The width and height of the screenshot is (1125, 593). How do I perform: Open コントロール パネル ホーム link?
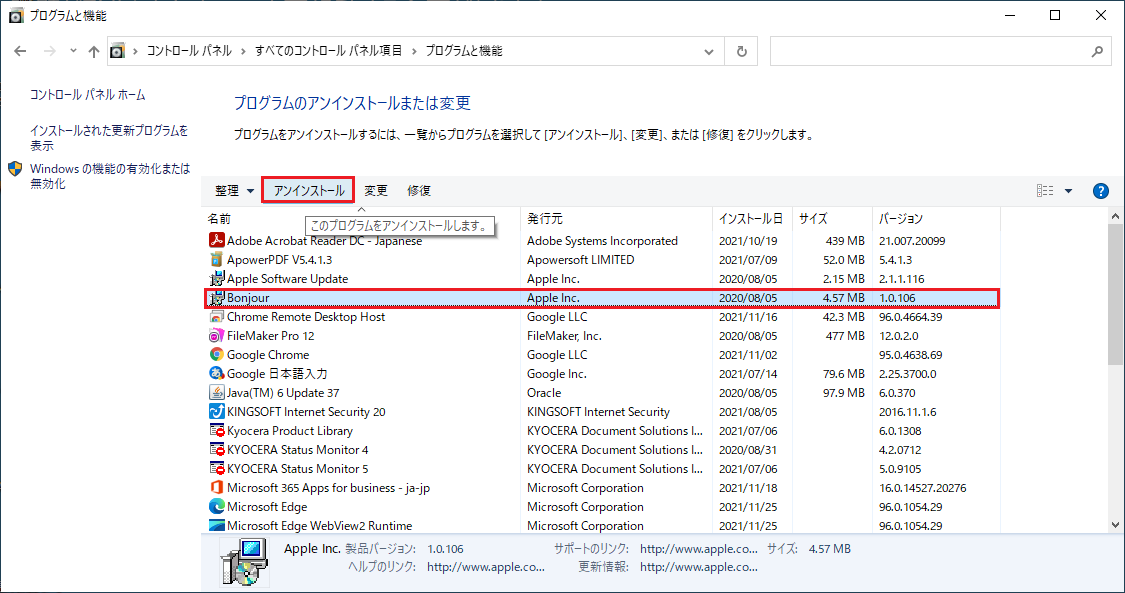click(x=88, y=95)
